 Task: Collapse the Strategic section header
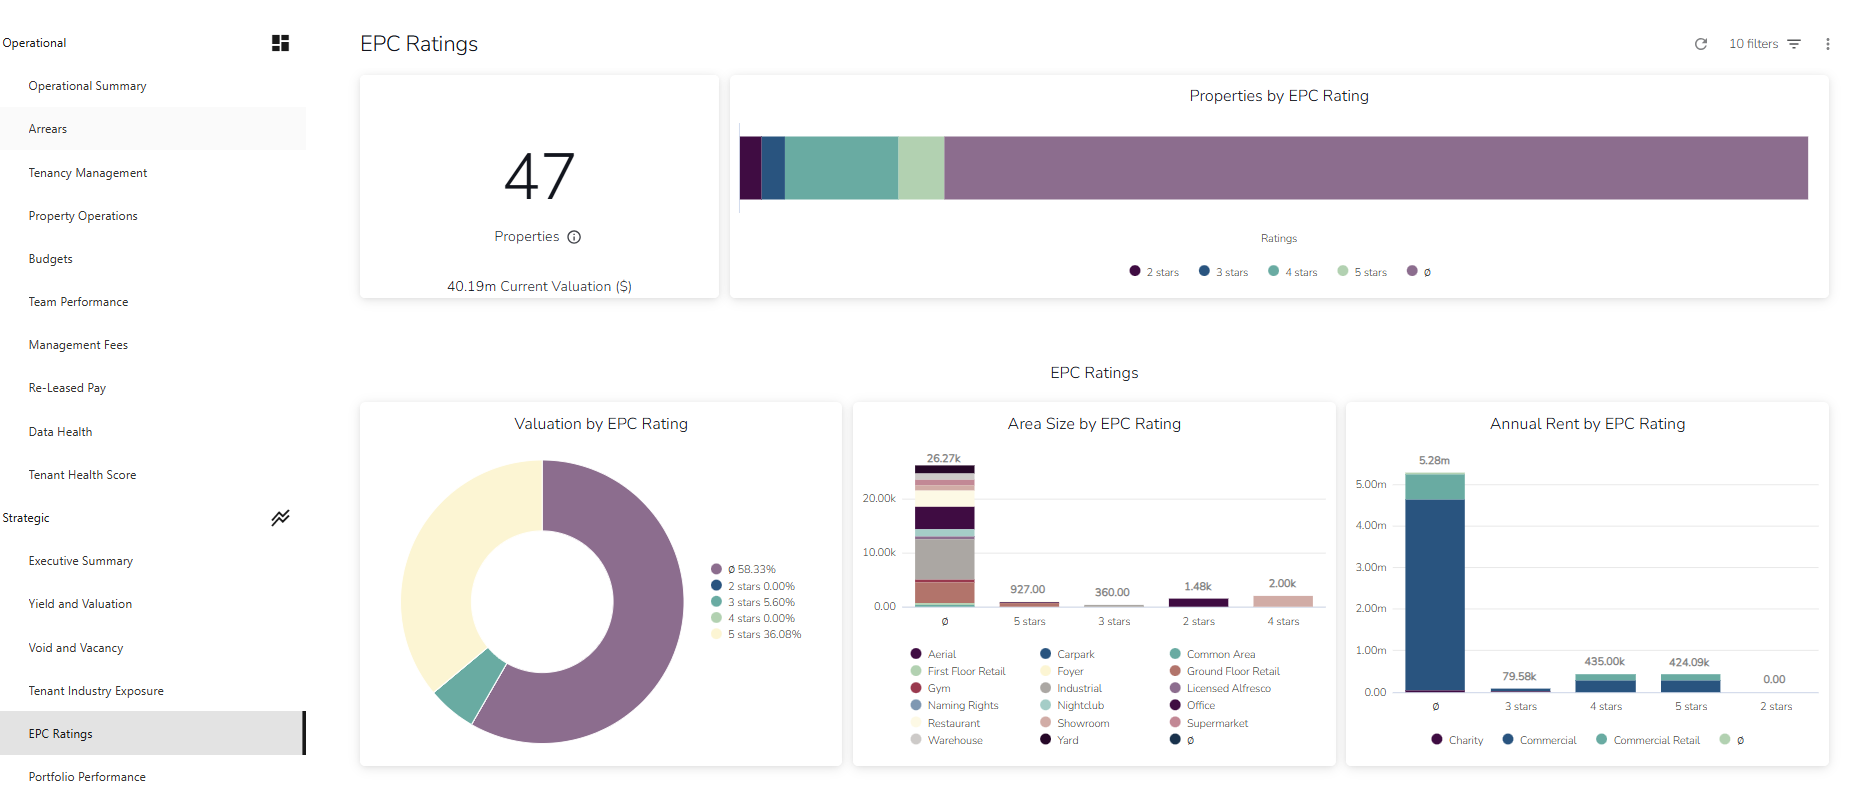(26, 518)
